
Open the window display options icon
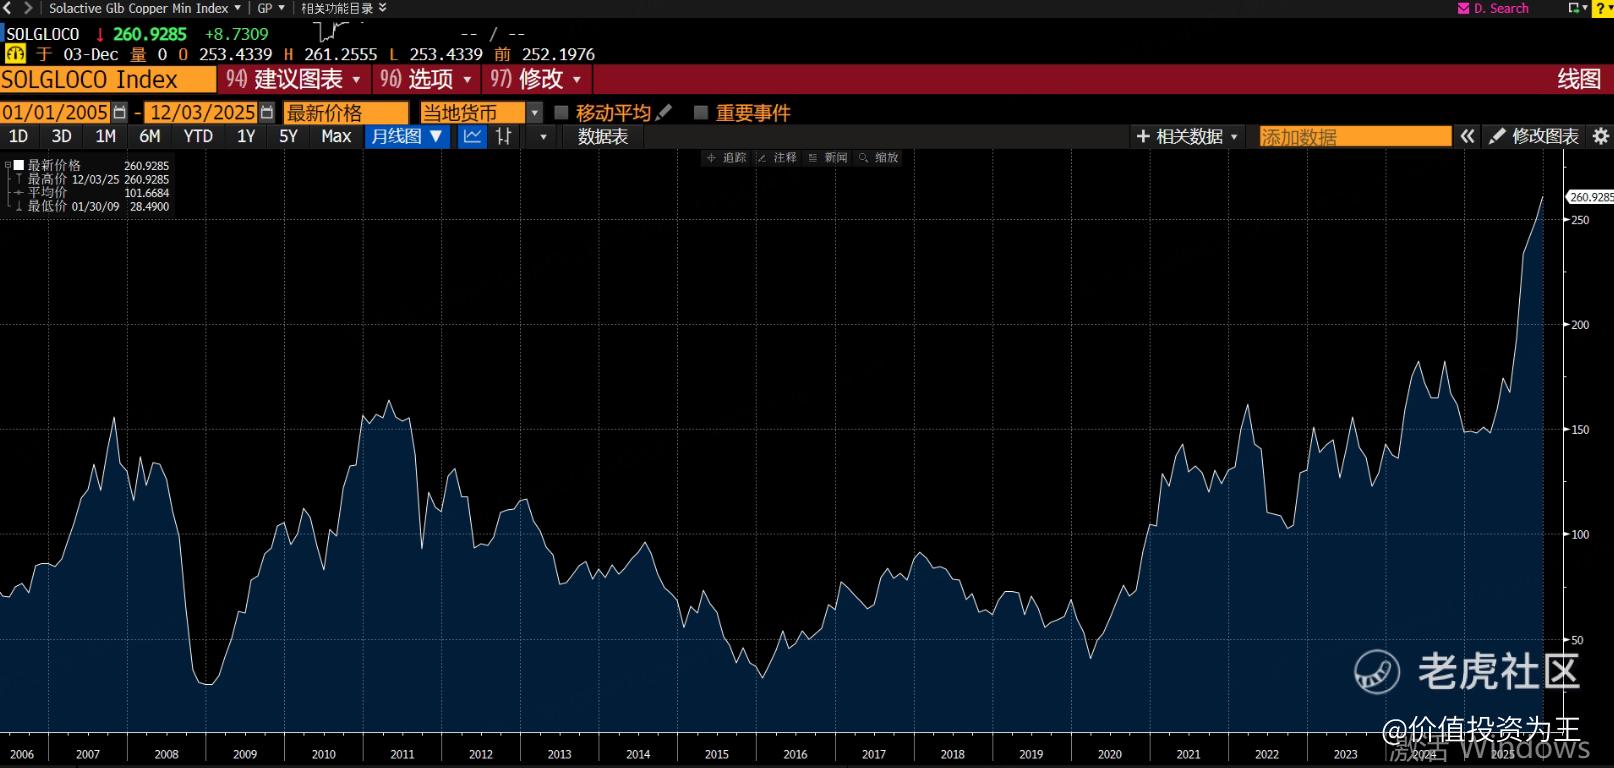(1578, 8)
